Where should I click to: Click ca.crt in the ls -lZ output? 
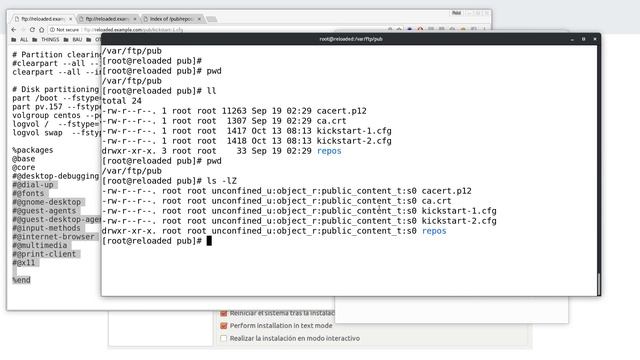click(436, 201)
